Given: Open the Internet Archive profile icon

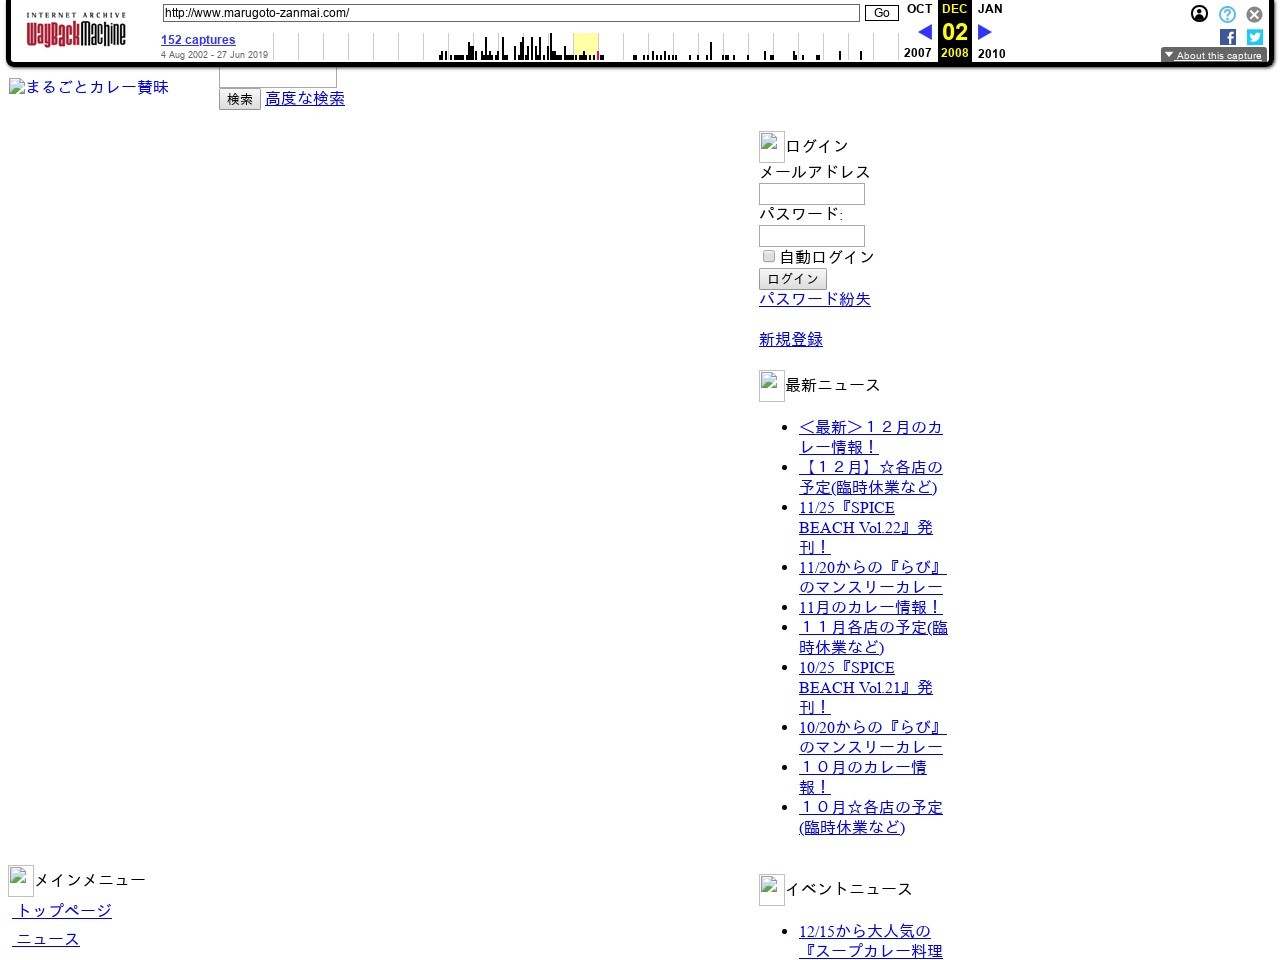Looking at the screenshot, I should (x=1199, y=14).
